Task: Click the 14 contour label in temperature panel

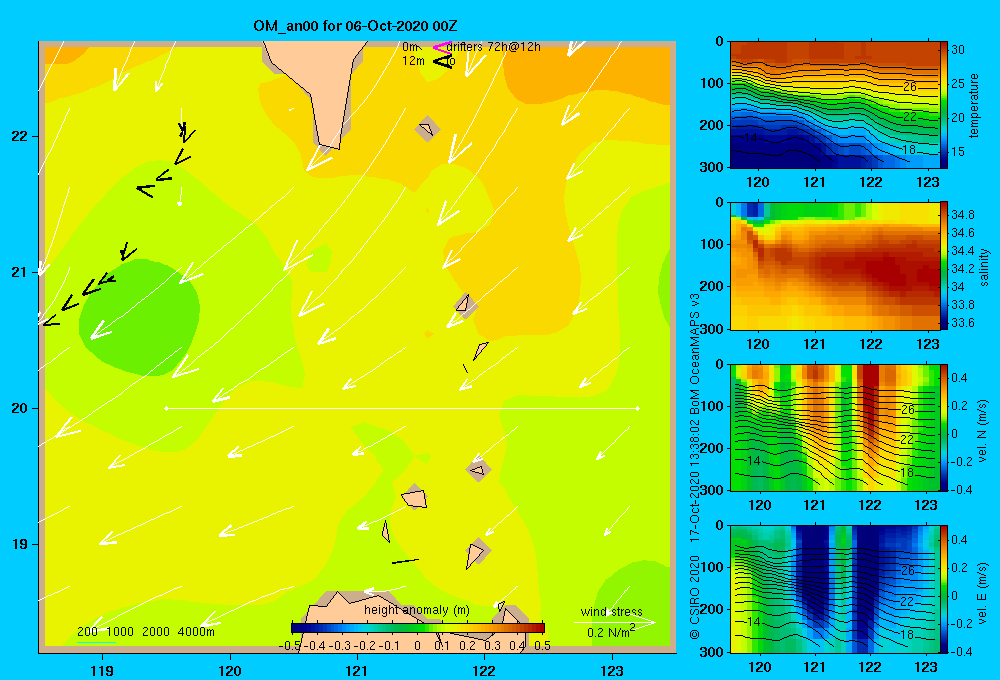Action: pos(751,137)
